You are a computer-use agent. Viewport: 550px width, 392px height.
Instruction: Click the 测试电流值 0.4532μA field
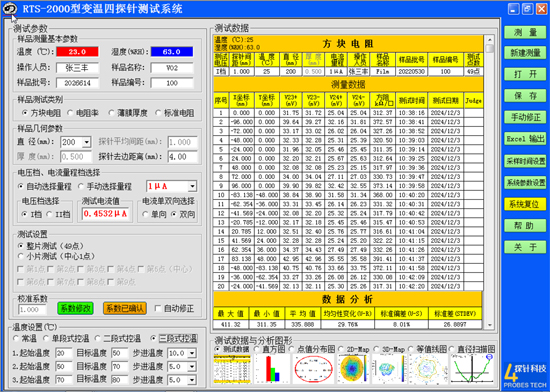point(105,214)
